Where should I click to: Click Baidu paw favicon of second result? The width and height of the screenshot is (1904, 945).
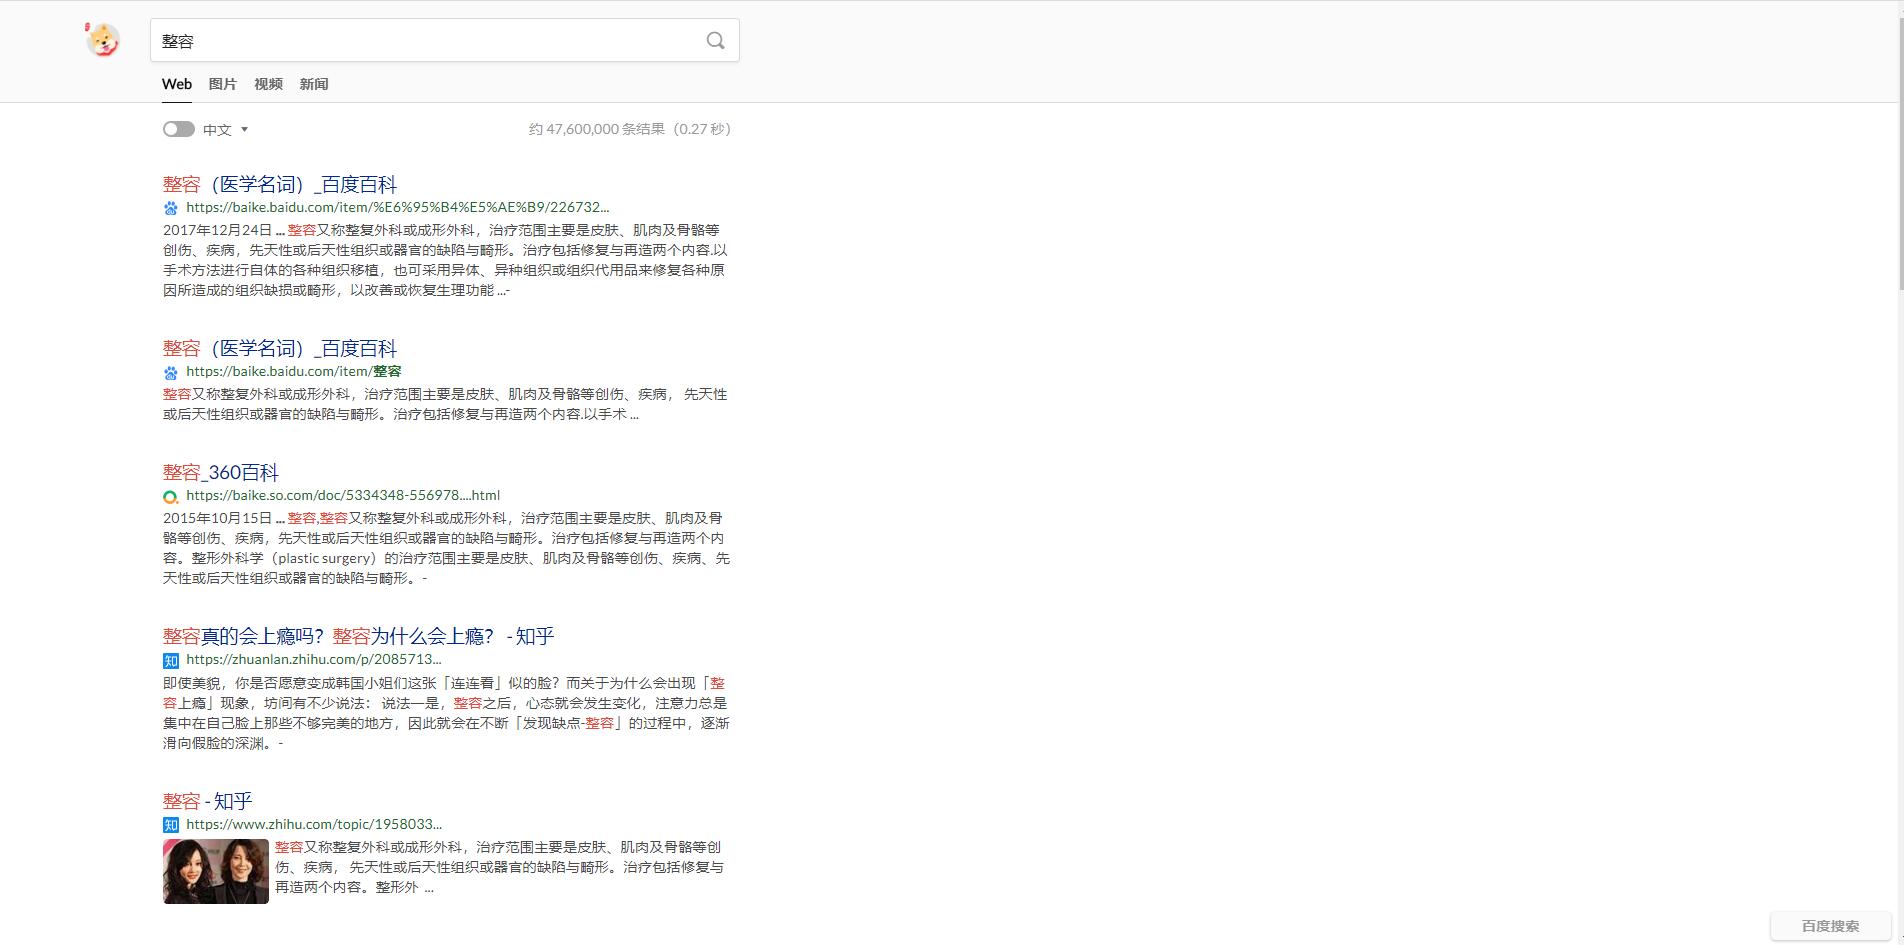[x=171, y=372]
